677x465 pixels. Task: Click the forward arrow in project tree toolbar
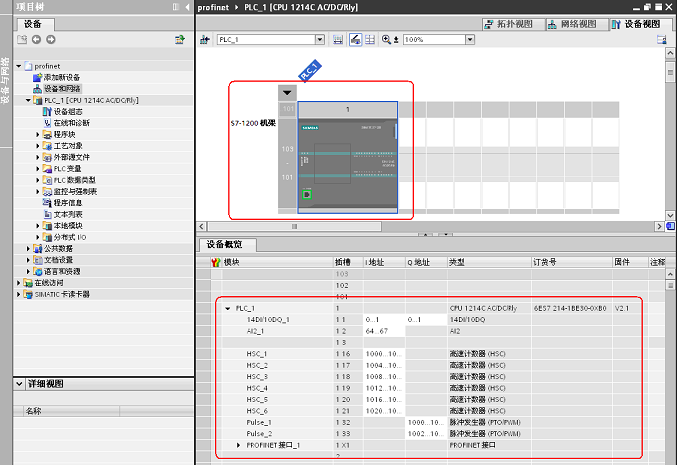point(51,40)
